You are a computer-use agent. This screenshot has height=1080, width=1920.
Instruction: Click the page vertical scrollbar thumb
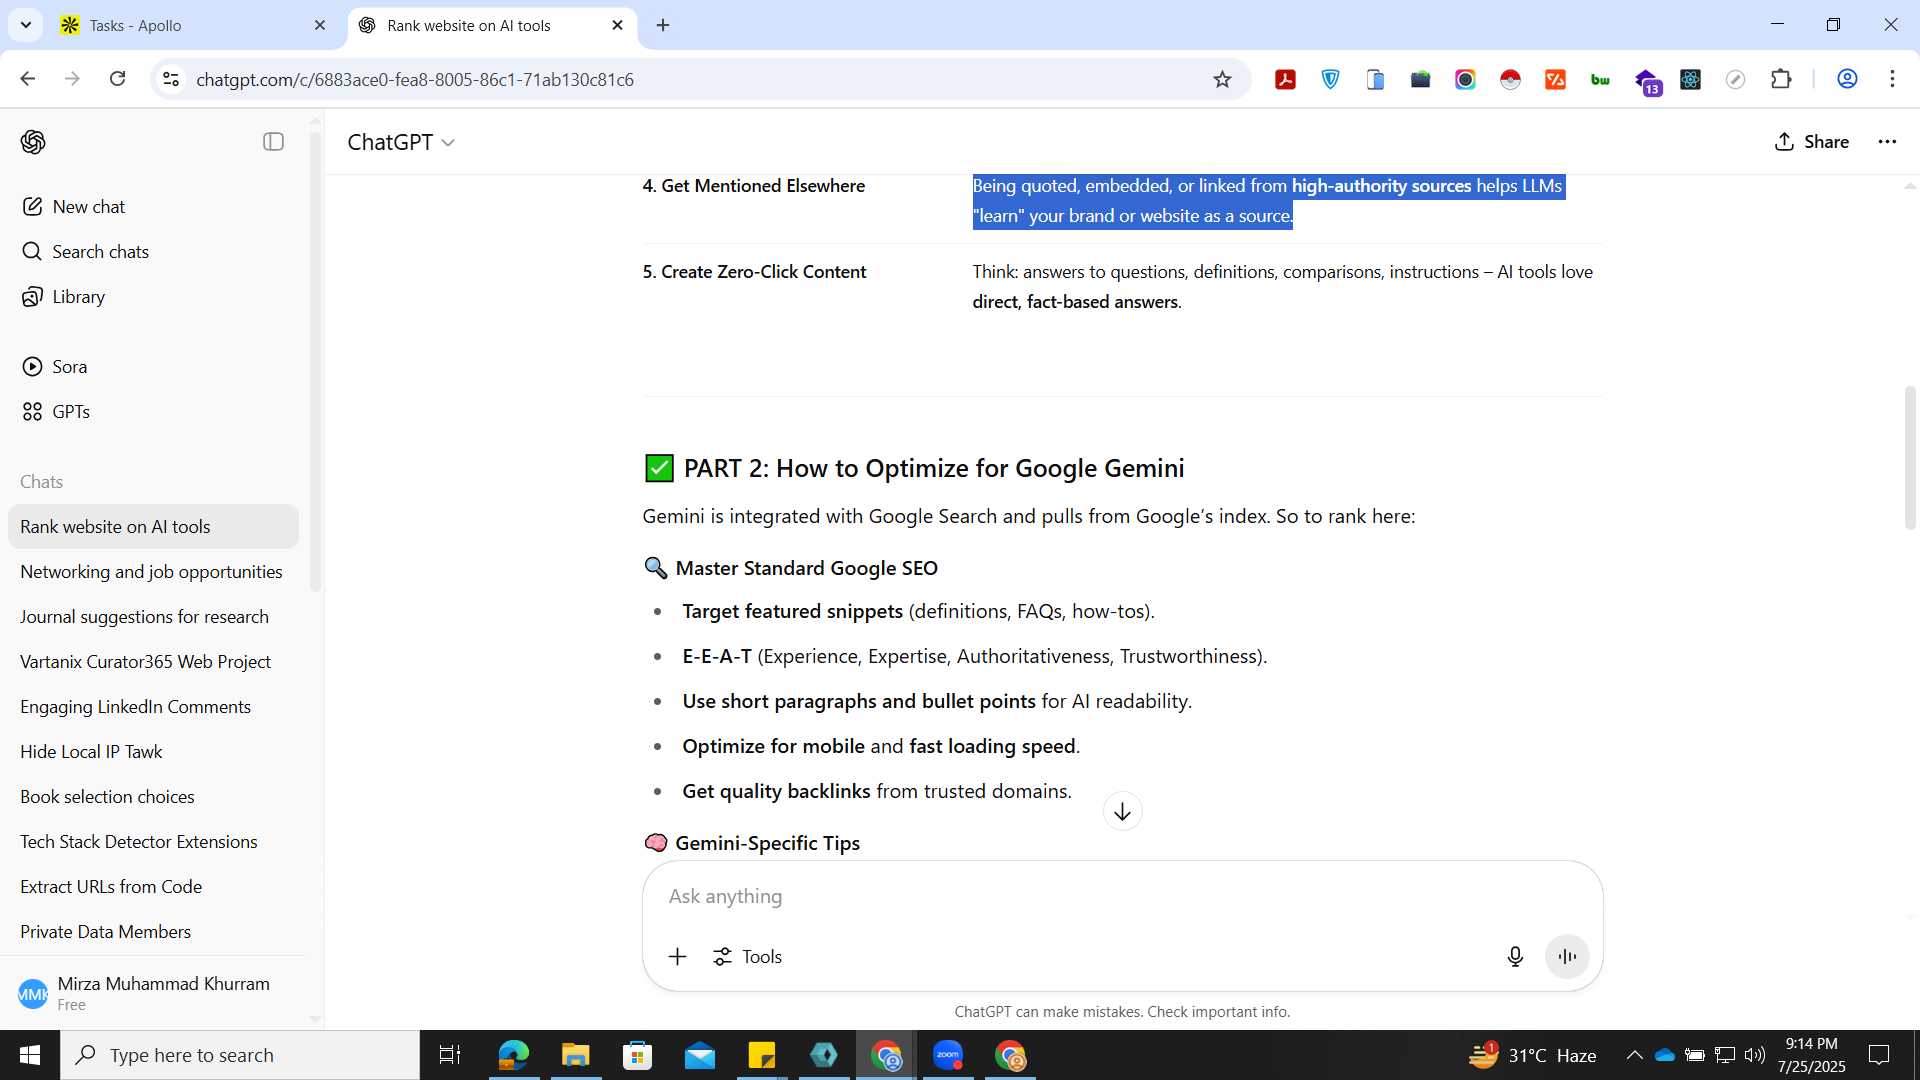(1909, 457)
